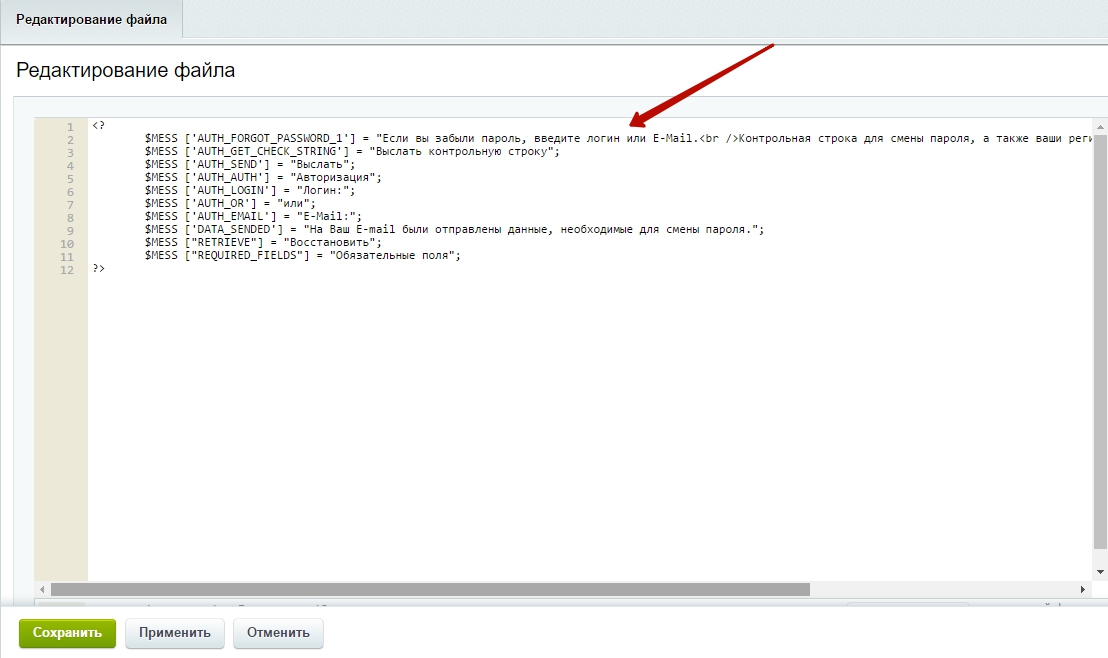Place cursor in the AUTH_FORGOT_PASSWORD_1 line
The height and width of the screenshot is (658, 1108).
500,139
